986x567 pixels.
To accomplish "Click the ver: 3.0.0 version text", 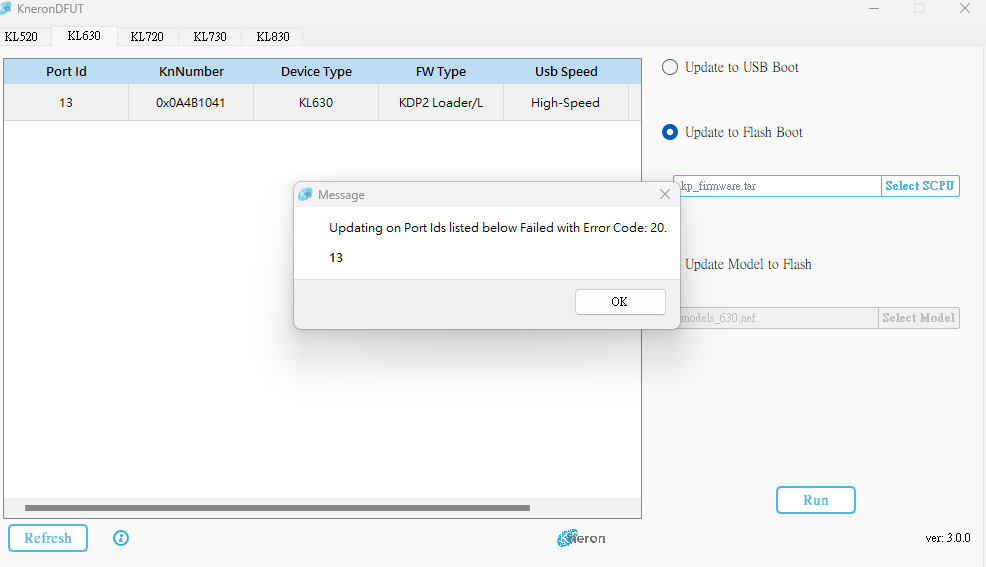I will click(x=948, y=538).
